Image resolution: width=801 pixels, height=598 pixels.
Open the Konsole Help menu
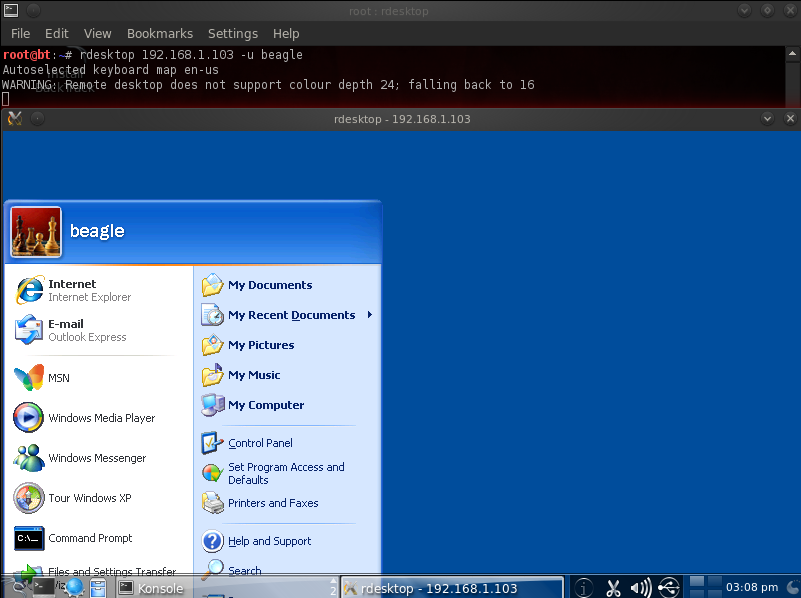click(x=286, y=34)
